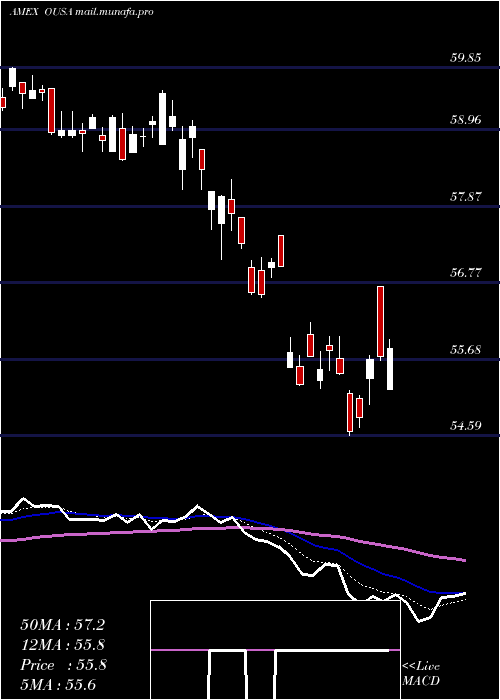Click the tallest red candle near 56.77

pyautogui.click(x=381, y=321)
